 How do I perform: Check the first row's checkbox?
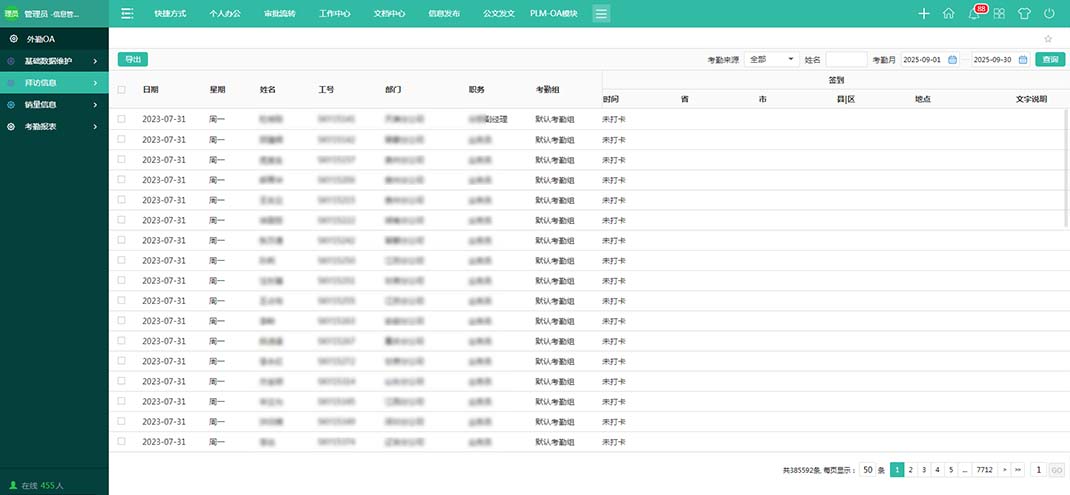(122, 119)
